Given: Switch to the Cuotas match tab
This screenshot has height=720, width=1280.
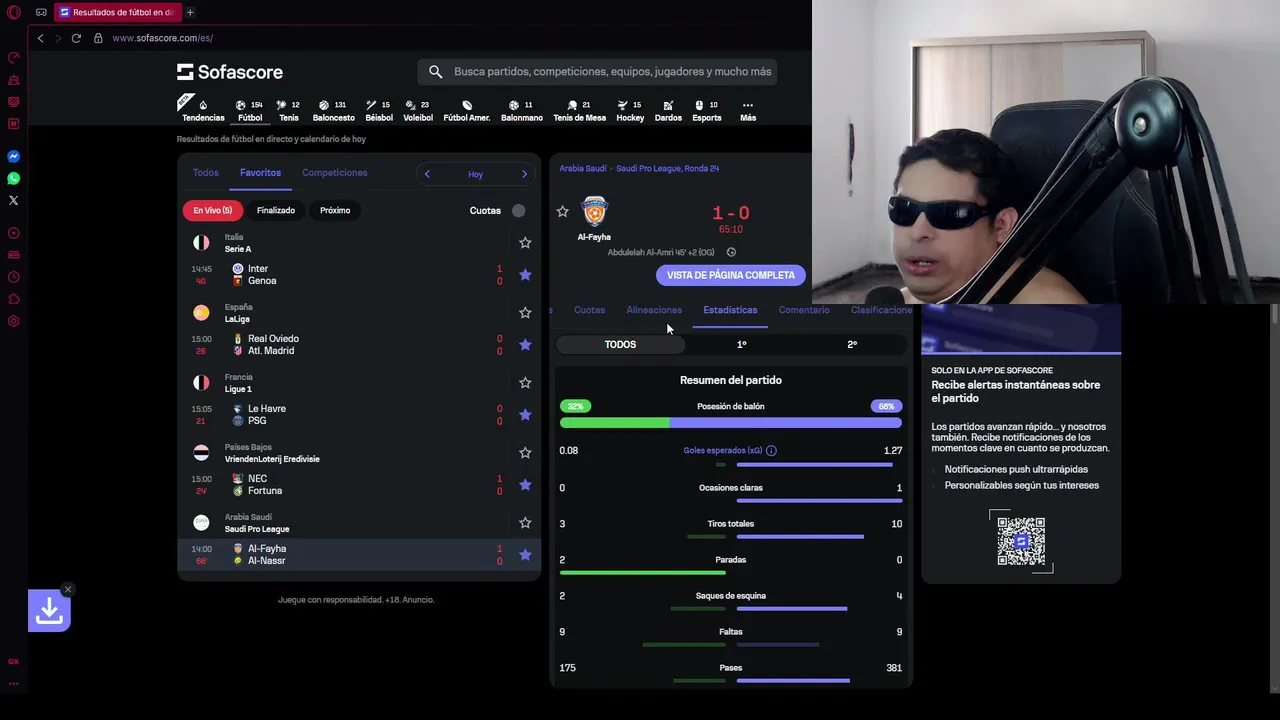Looking at the screenshot, I should [x=589, y=310].
